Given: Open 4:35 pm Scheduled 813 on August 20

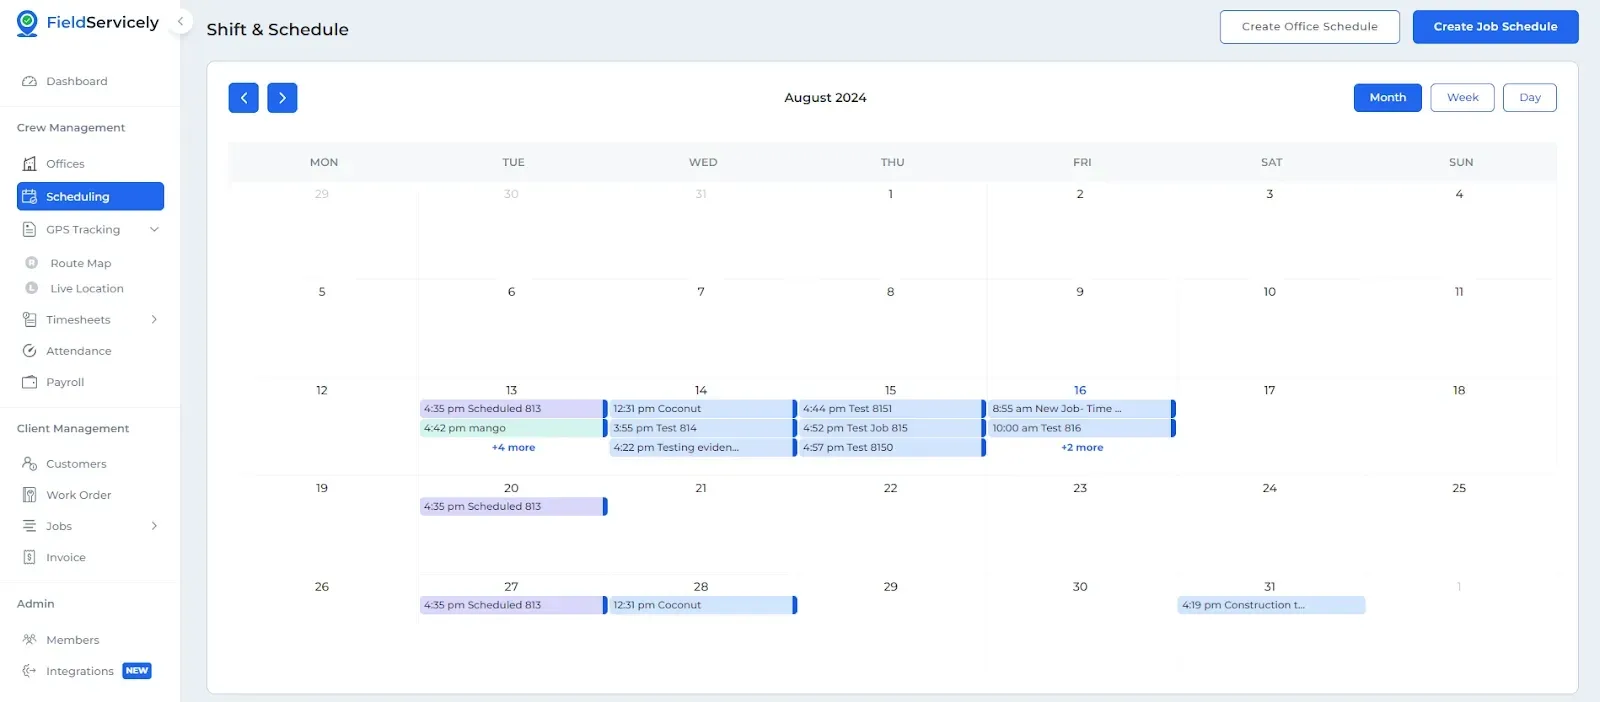Looking at the screenshot, I should pyautogui.click(x=513, y=507).
